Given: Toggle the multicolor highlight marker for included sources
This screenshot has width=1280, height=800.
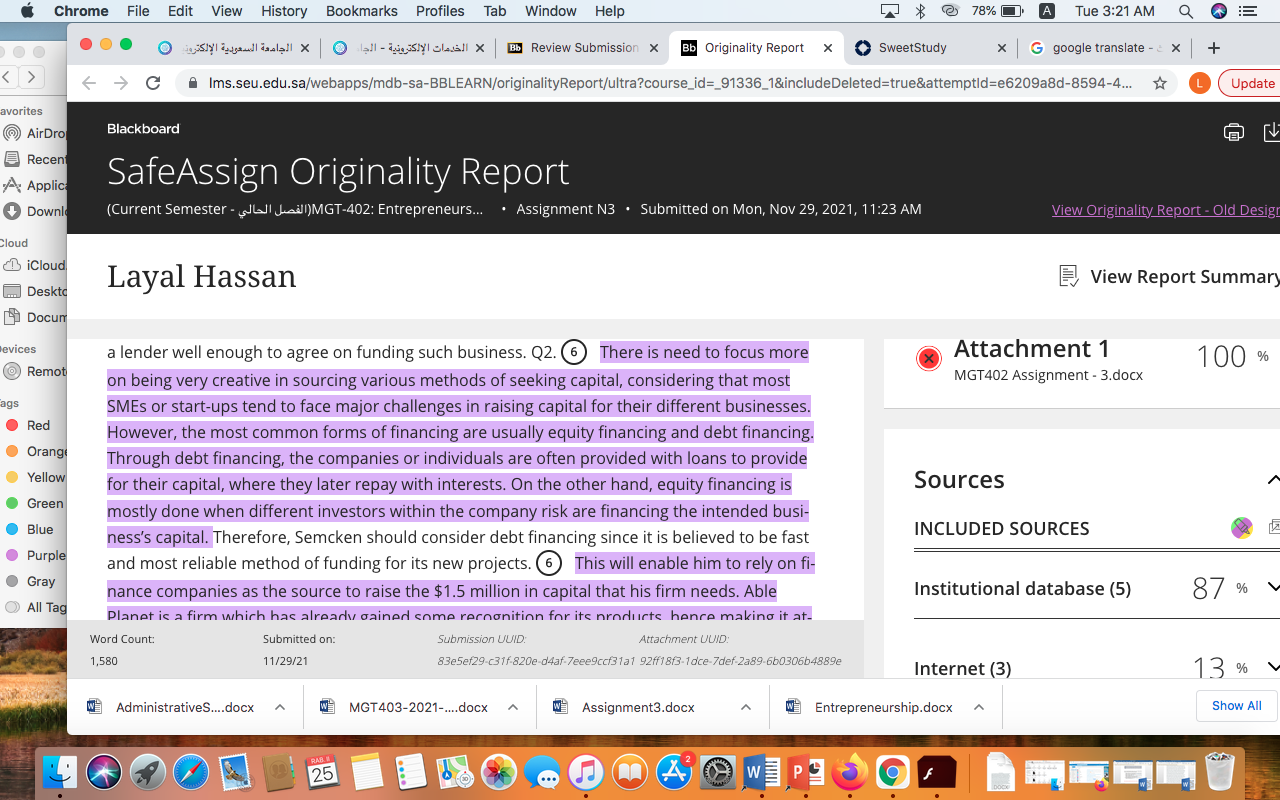Looking at the screenshot, I should 1242,528.
